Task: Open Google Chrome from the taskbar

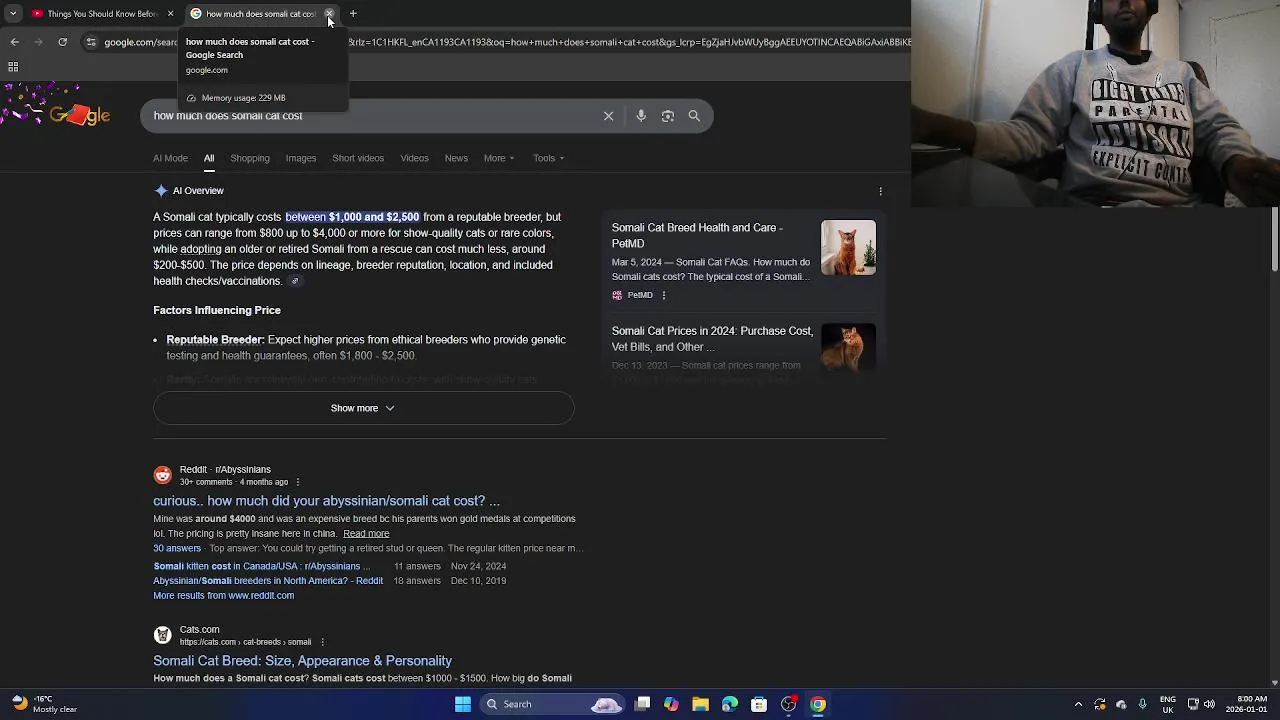Action: (x=818, y=704)
